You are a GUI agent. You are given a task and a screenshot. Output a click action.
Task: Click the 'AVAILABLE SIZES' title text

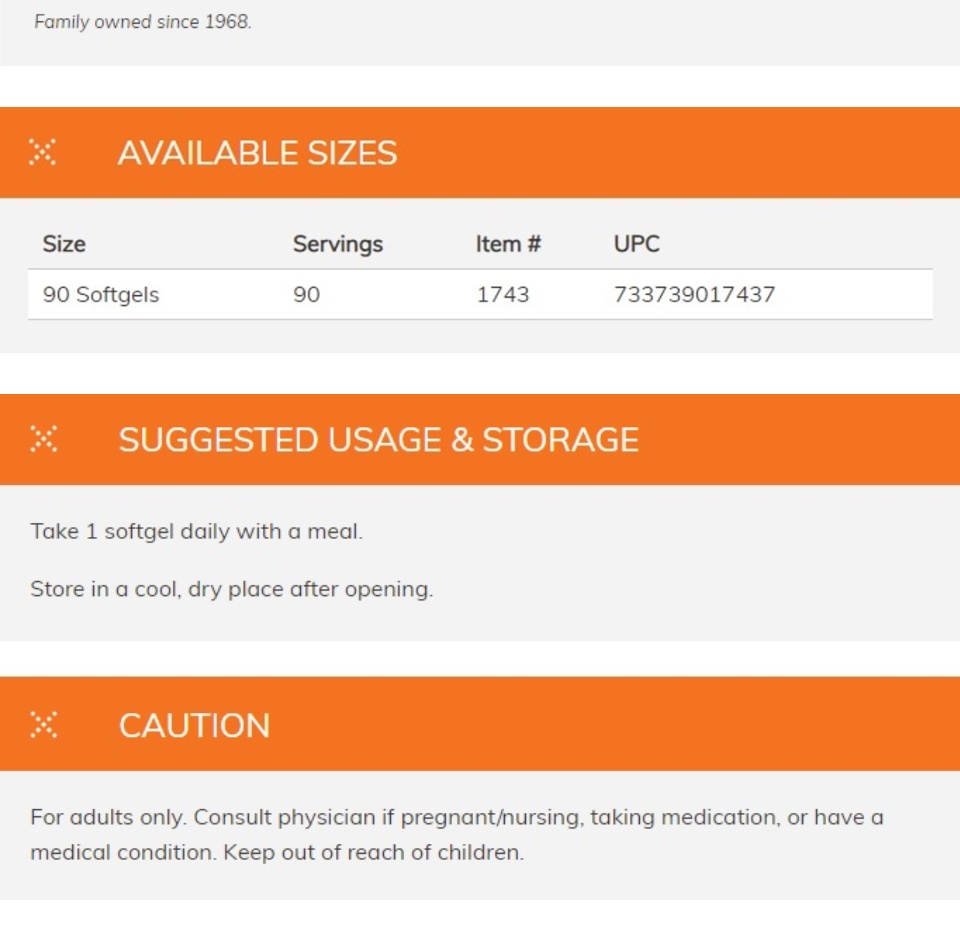point(258,152)
